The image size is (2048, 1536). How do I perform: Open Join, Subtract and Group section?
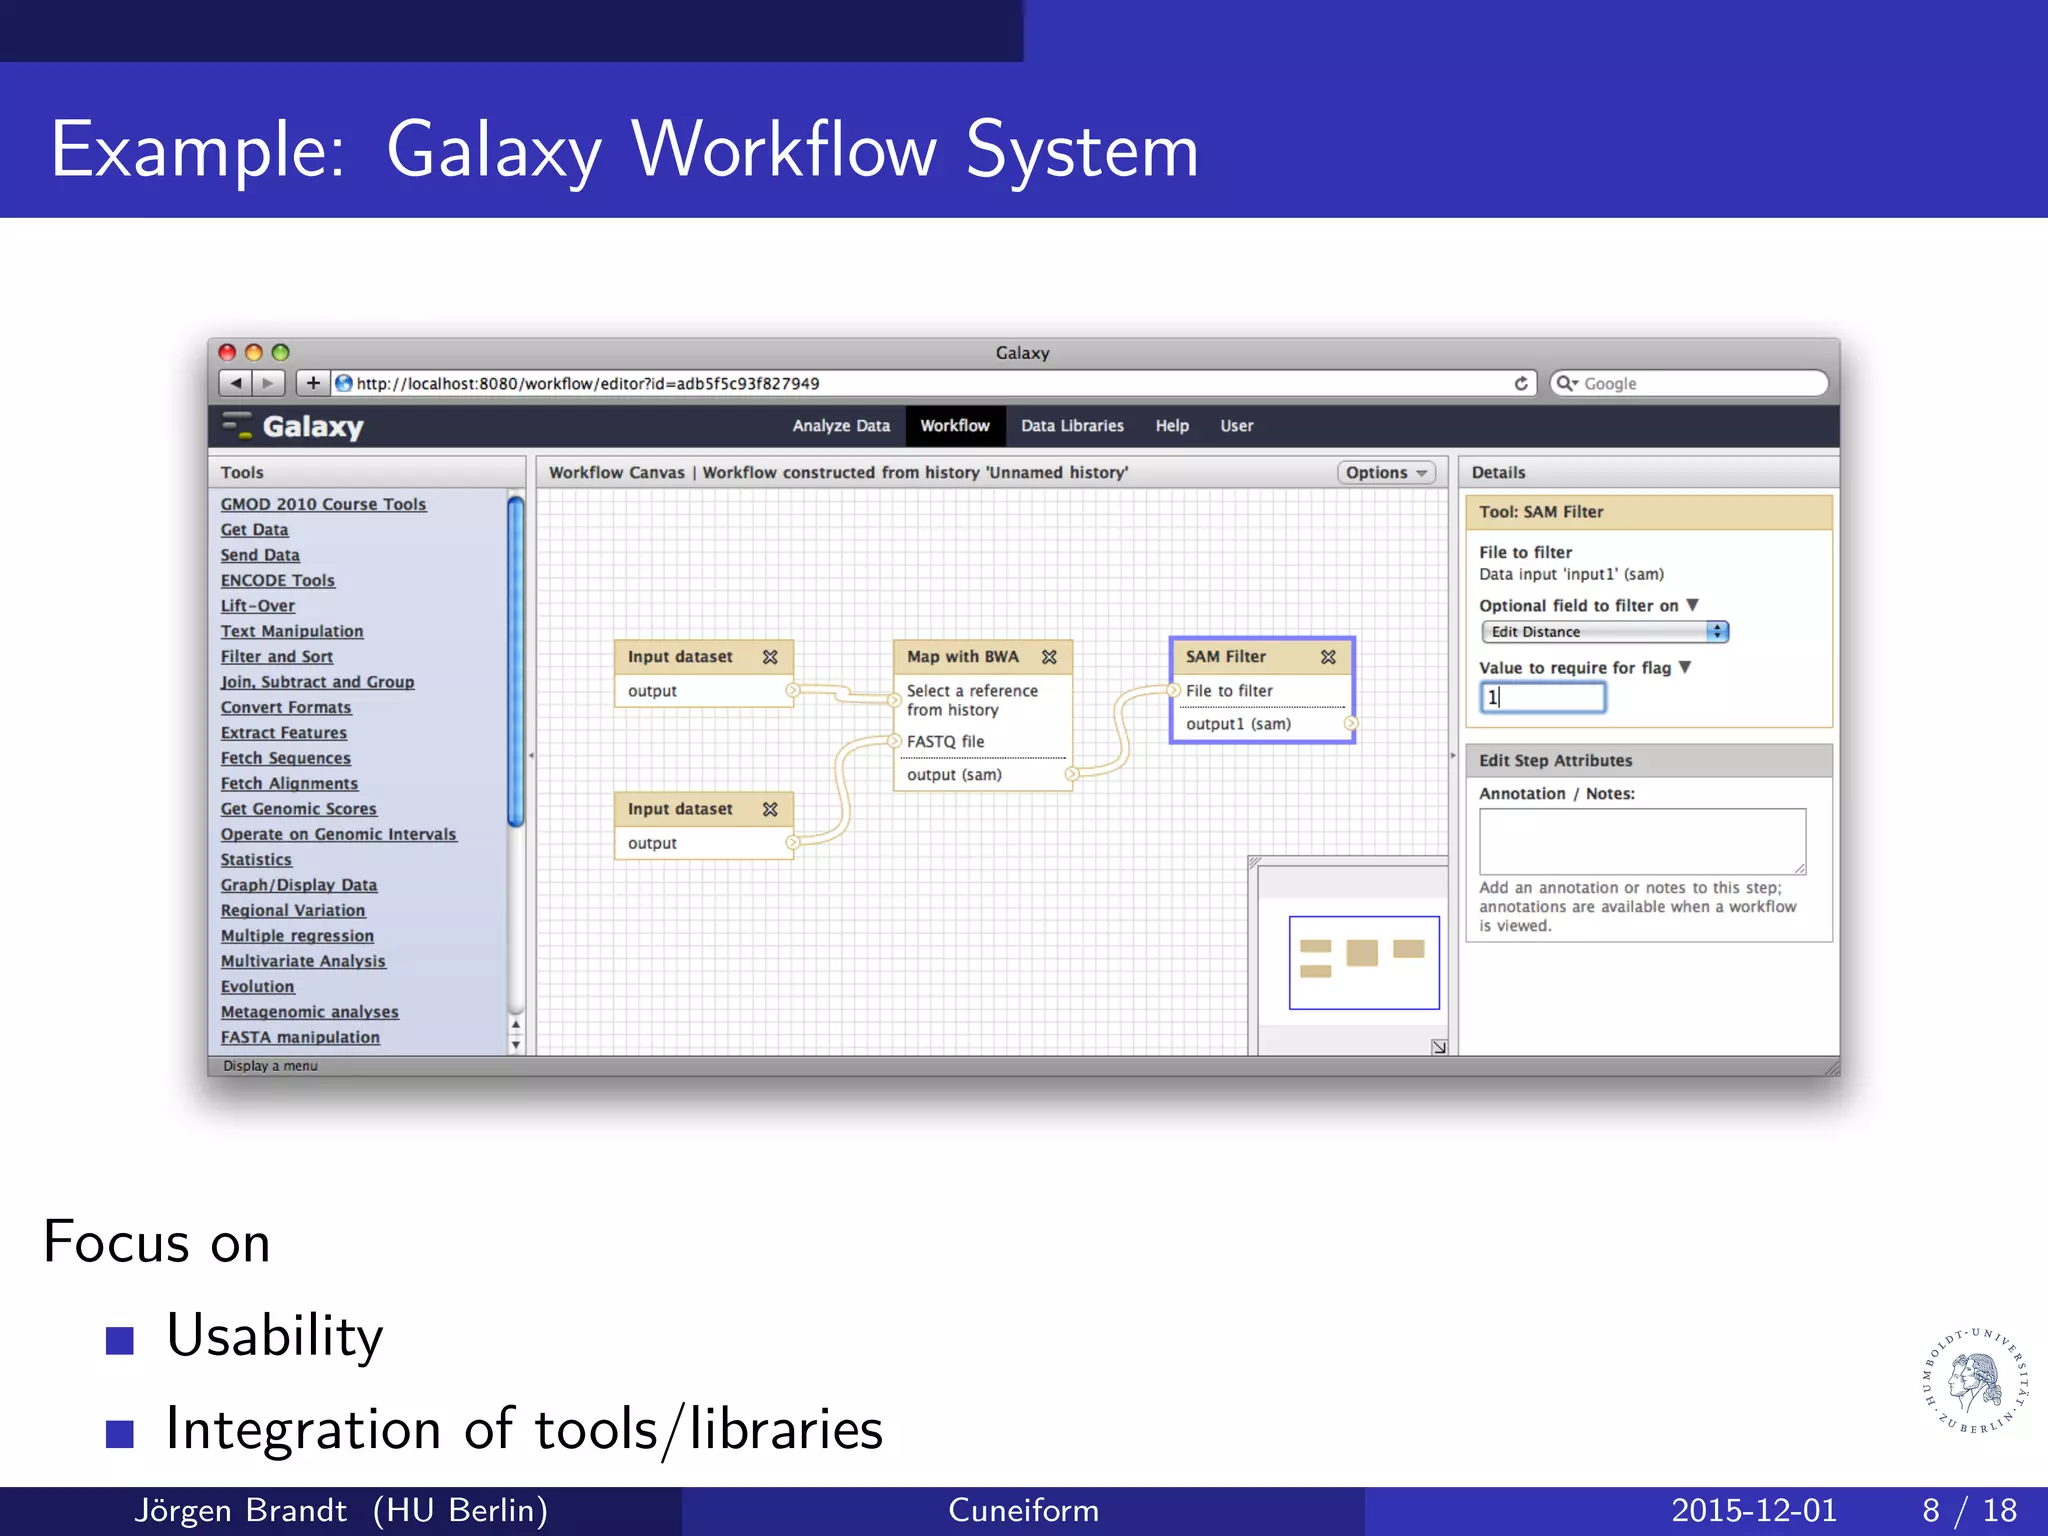tap(317, 682)
